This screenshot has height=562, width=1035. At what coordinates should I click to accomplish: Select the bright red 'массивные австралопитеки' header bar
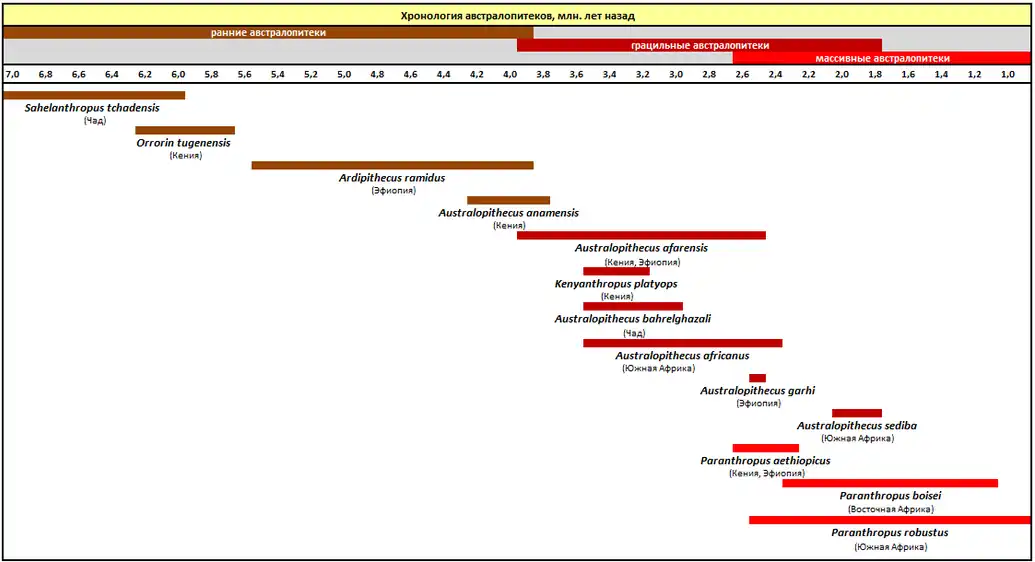pos(881,58)
